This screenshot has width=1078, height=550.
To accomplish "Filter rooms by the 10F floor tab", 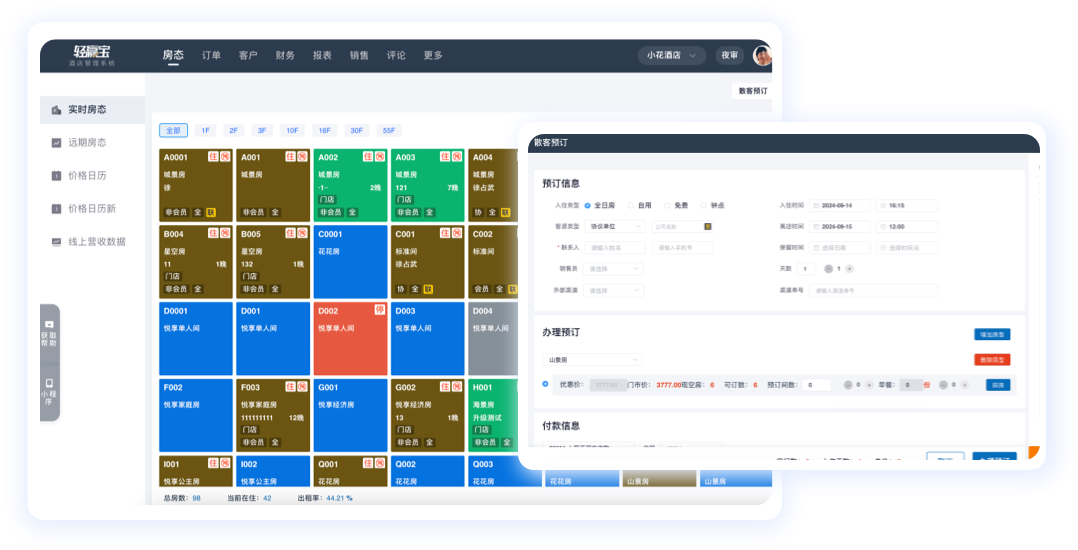I will tap(292, 130).
